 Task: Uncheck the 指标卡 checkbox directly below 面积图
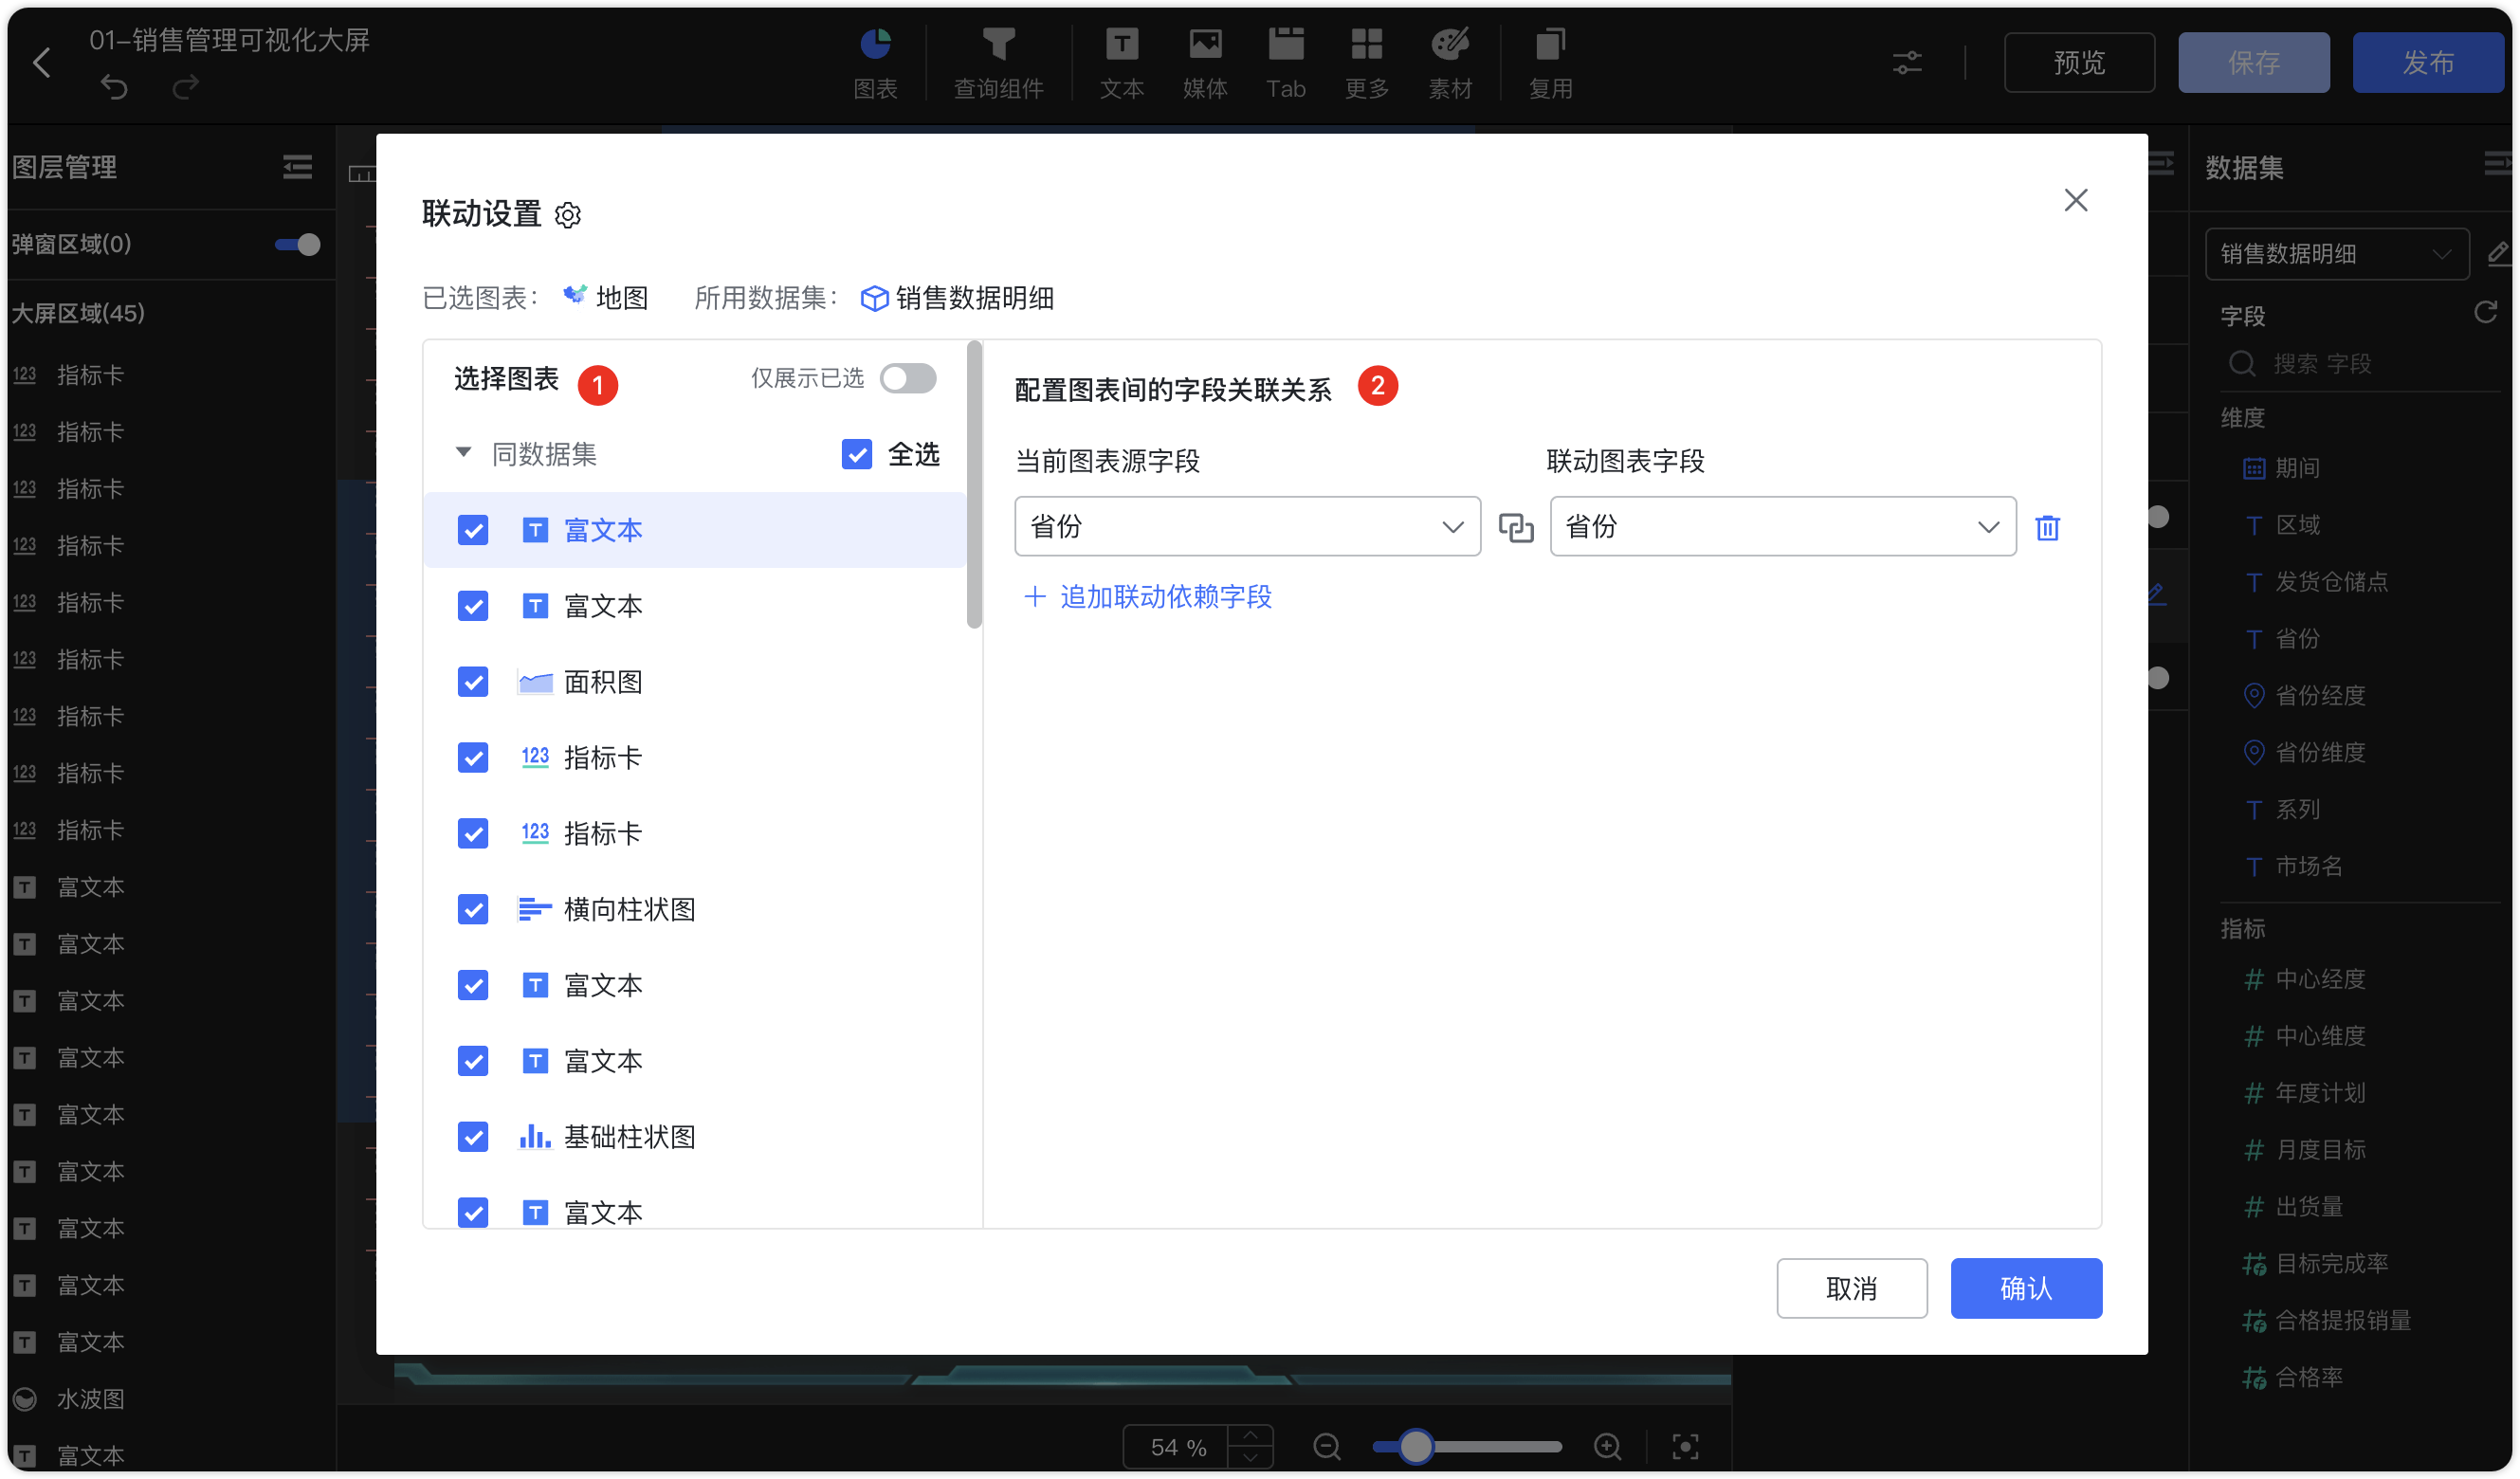[x=473, y=758]
